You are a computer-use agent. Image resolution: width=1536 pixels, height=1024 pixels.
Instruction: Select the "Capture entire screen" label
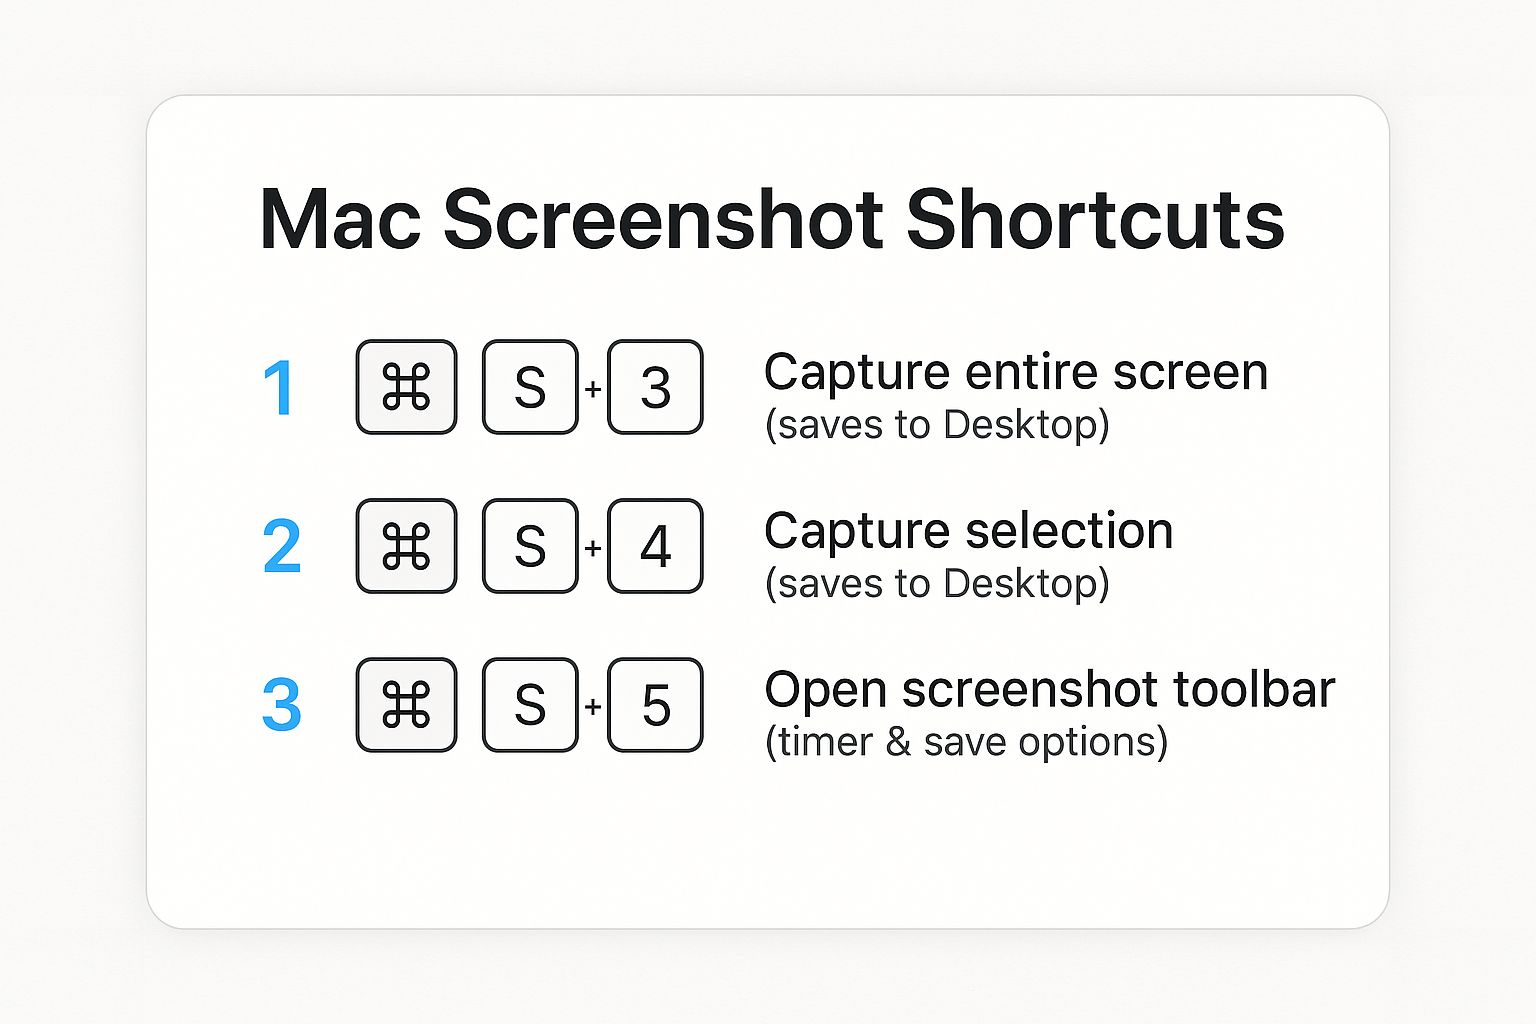pyautogui.click(x=1015, y=372)
